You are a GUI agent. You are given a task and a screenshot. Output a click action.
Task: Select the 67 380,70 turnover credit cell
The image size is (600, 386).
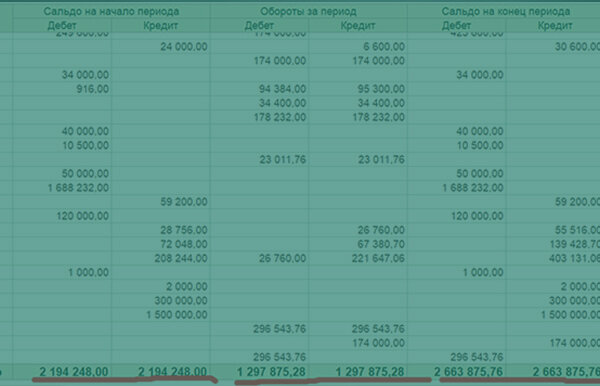381,244
